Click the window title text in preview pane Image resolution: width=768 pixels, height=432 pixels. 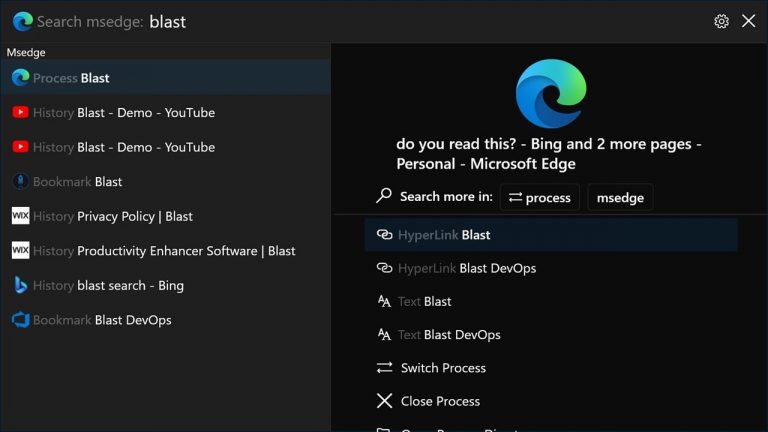tap(549, 154)
